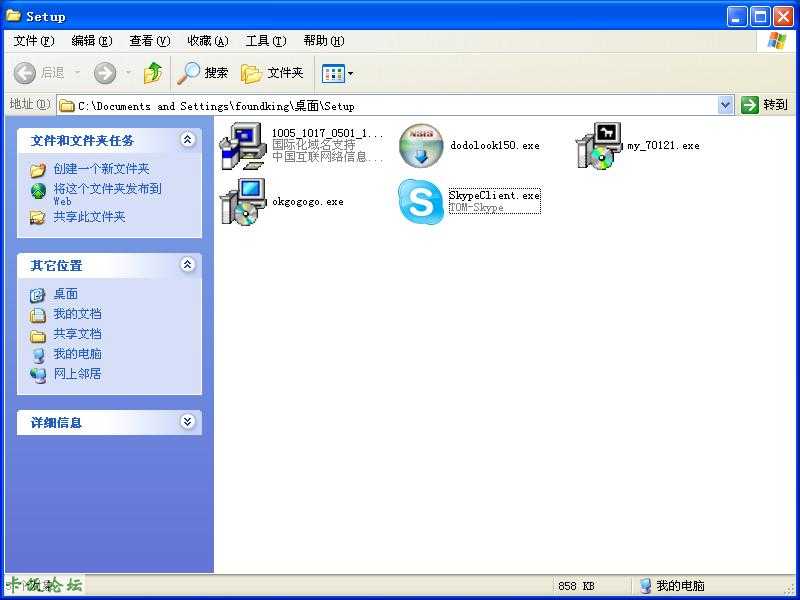Viewport: 800px width, 600px height.
Task: Click the 我的电脑 computer icon in sidebar
Action: (x=38, y=355)
